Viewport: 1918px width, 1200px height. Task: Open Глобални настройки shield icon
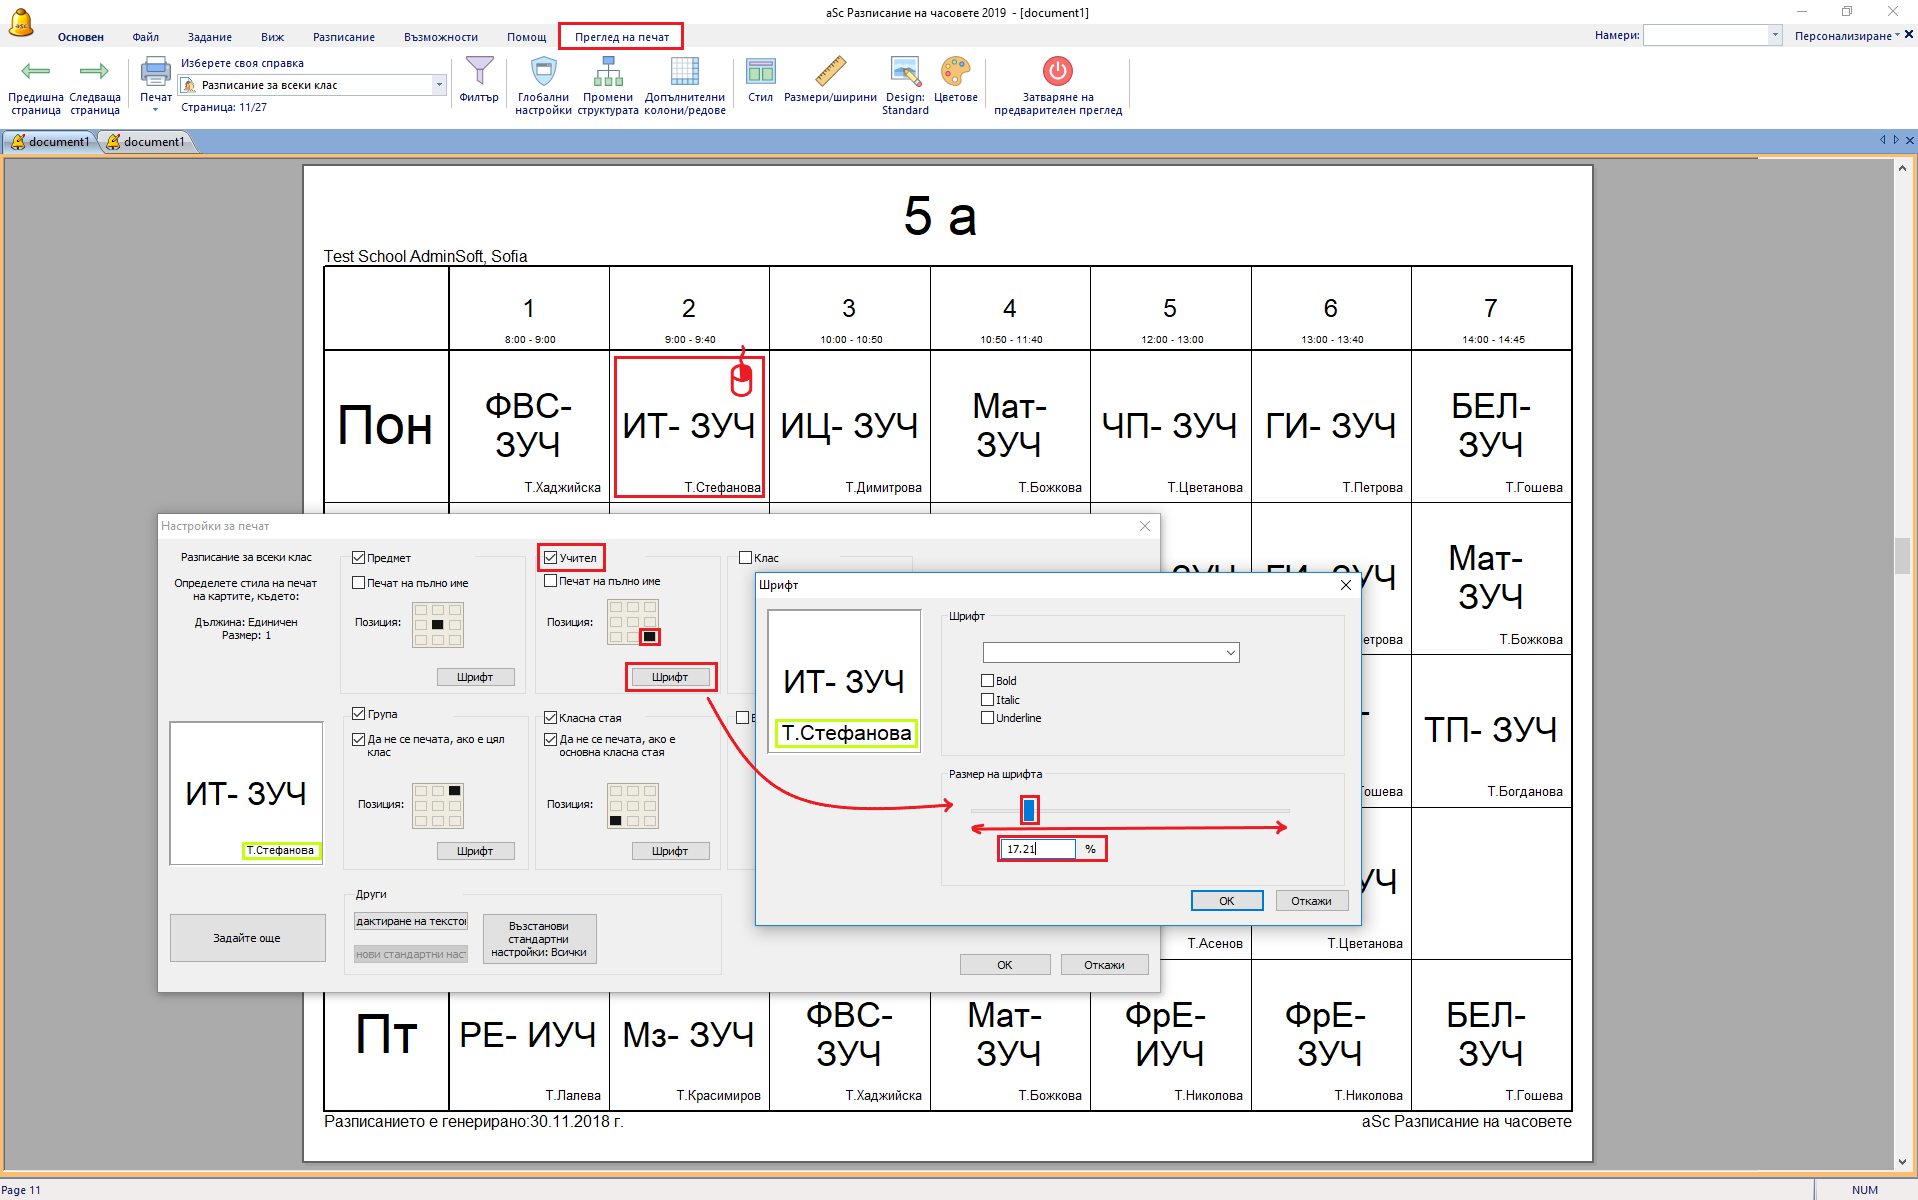pyautogui.click(x=543, y=72)
